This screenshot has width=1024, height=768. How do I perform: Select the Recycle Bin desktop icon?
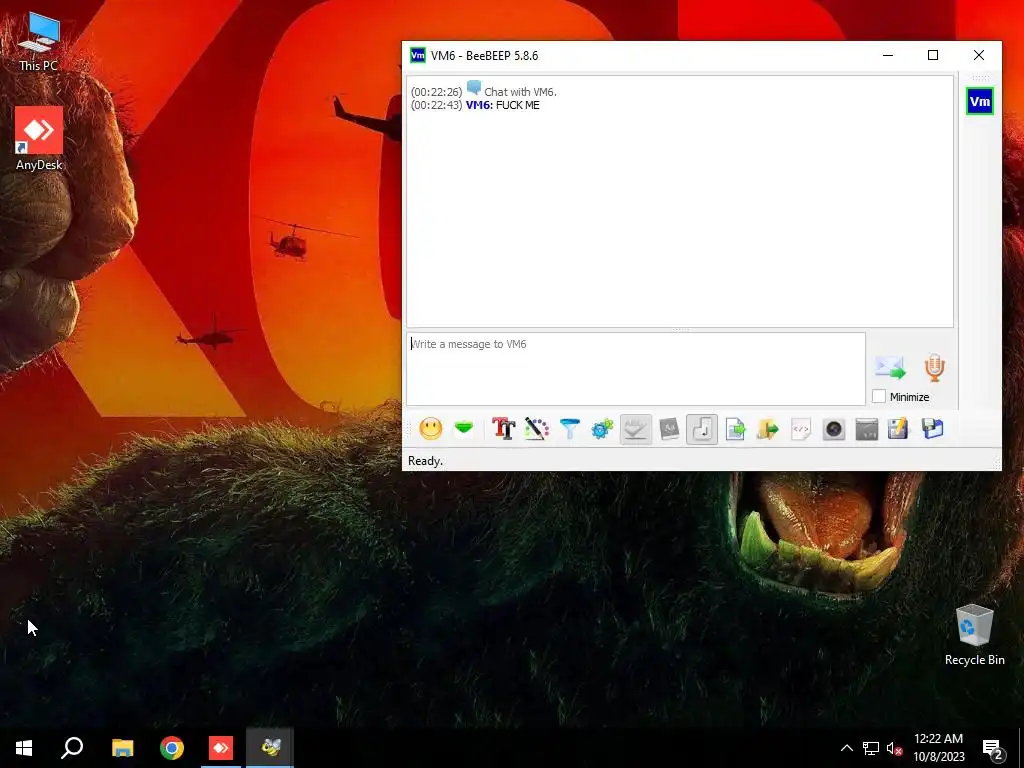coord(974,635)
